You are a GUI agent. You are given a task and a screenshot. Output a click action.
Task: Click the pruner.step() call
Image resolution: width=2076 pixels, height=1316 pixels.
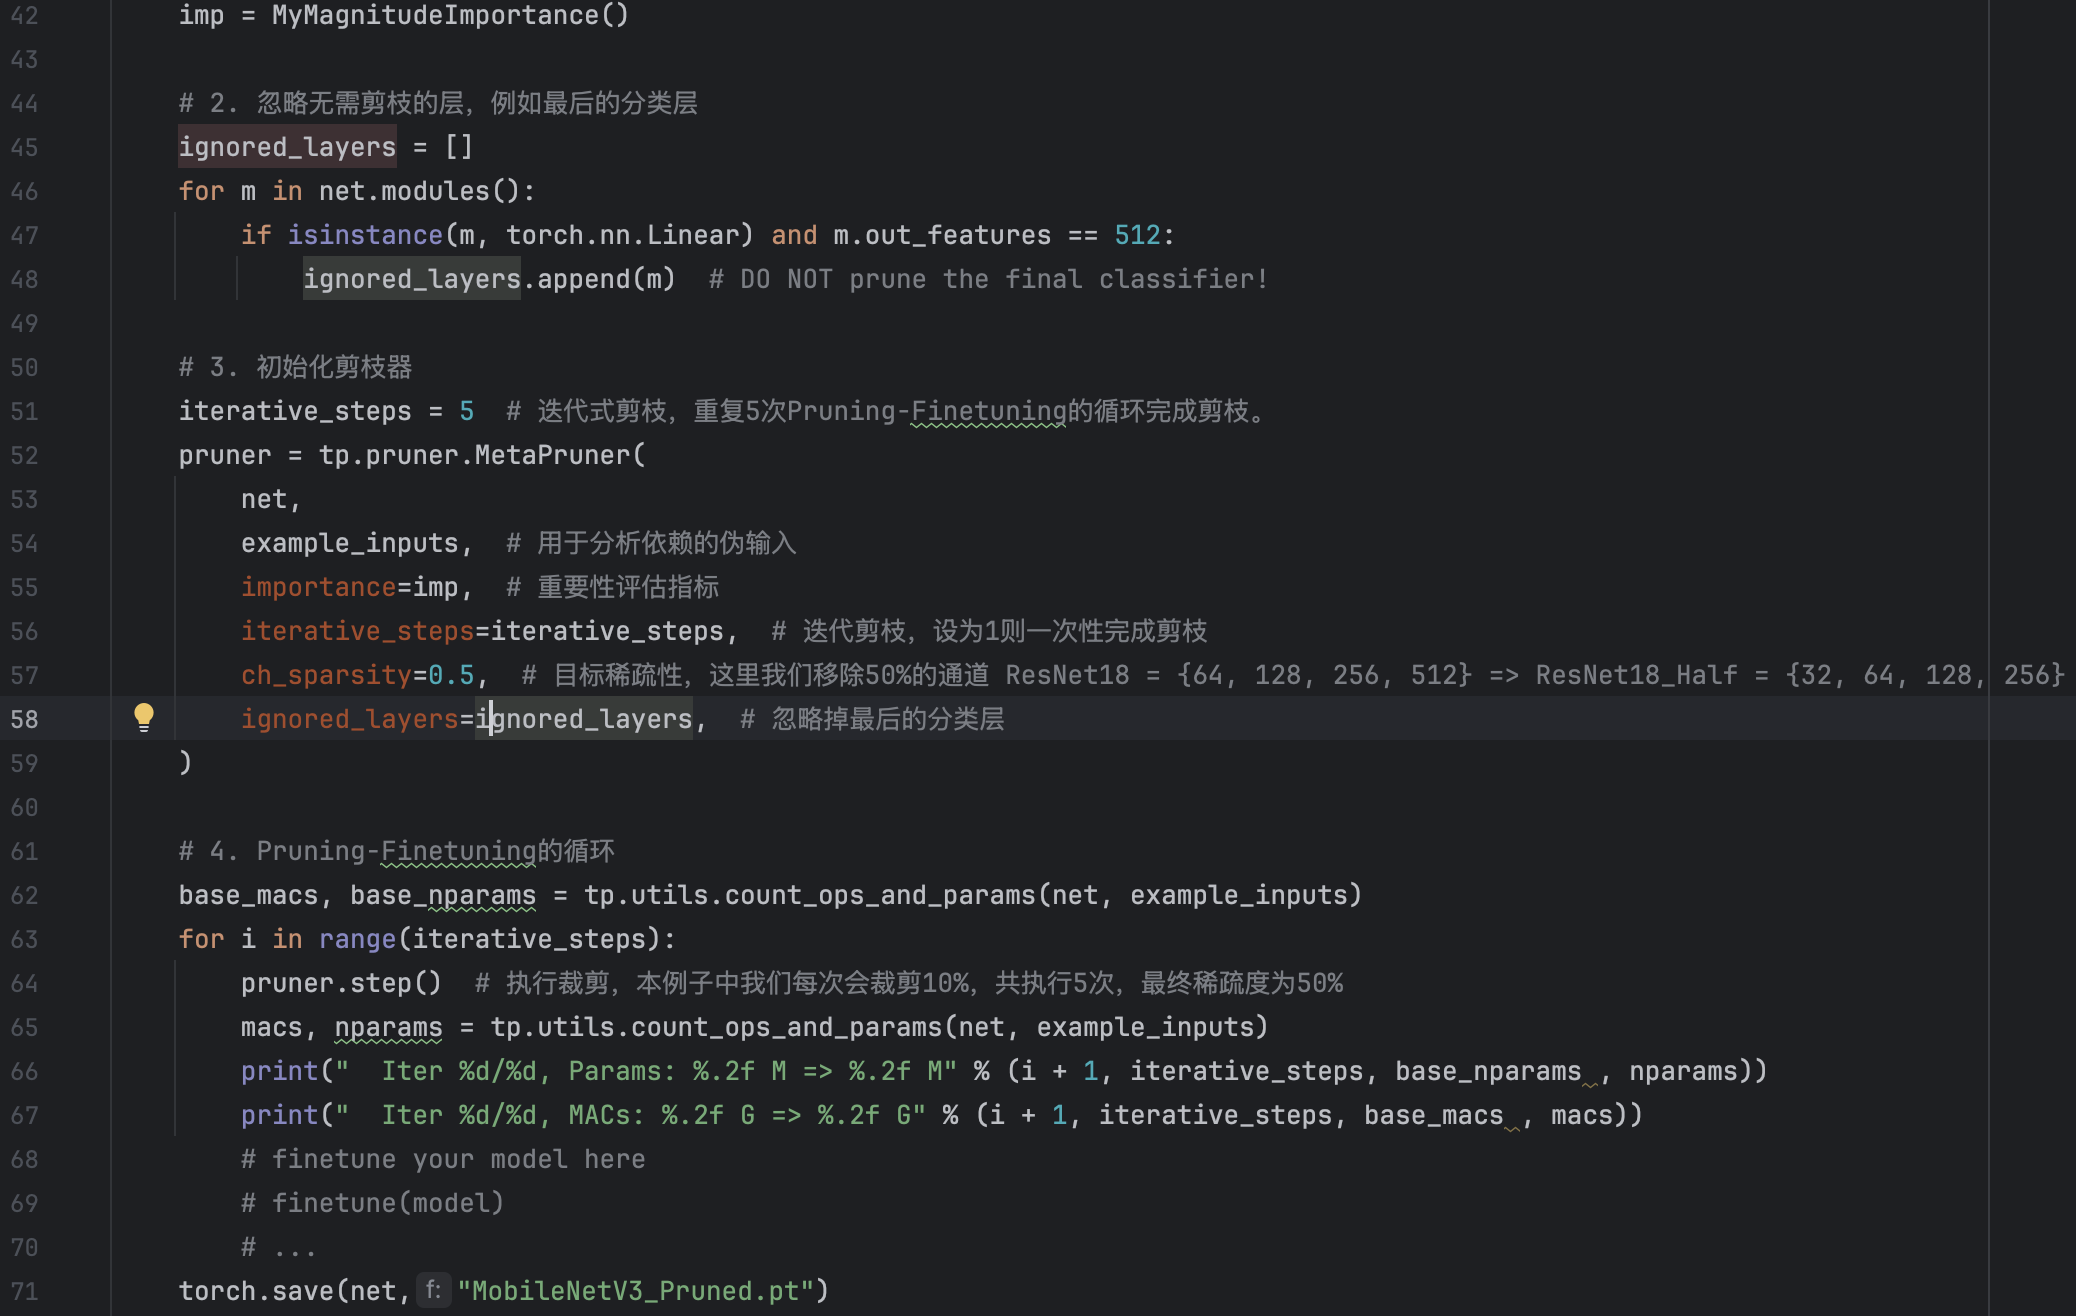[340, 983]
